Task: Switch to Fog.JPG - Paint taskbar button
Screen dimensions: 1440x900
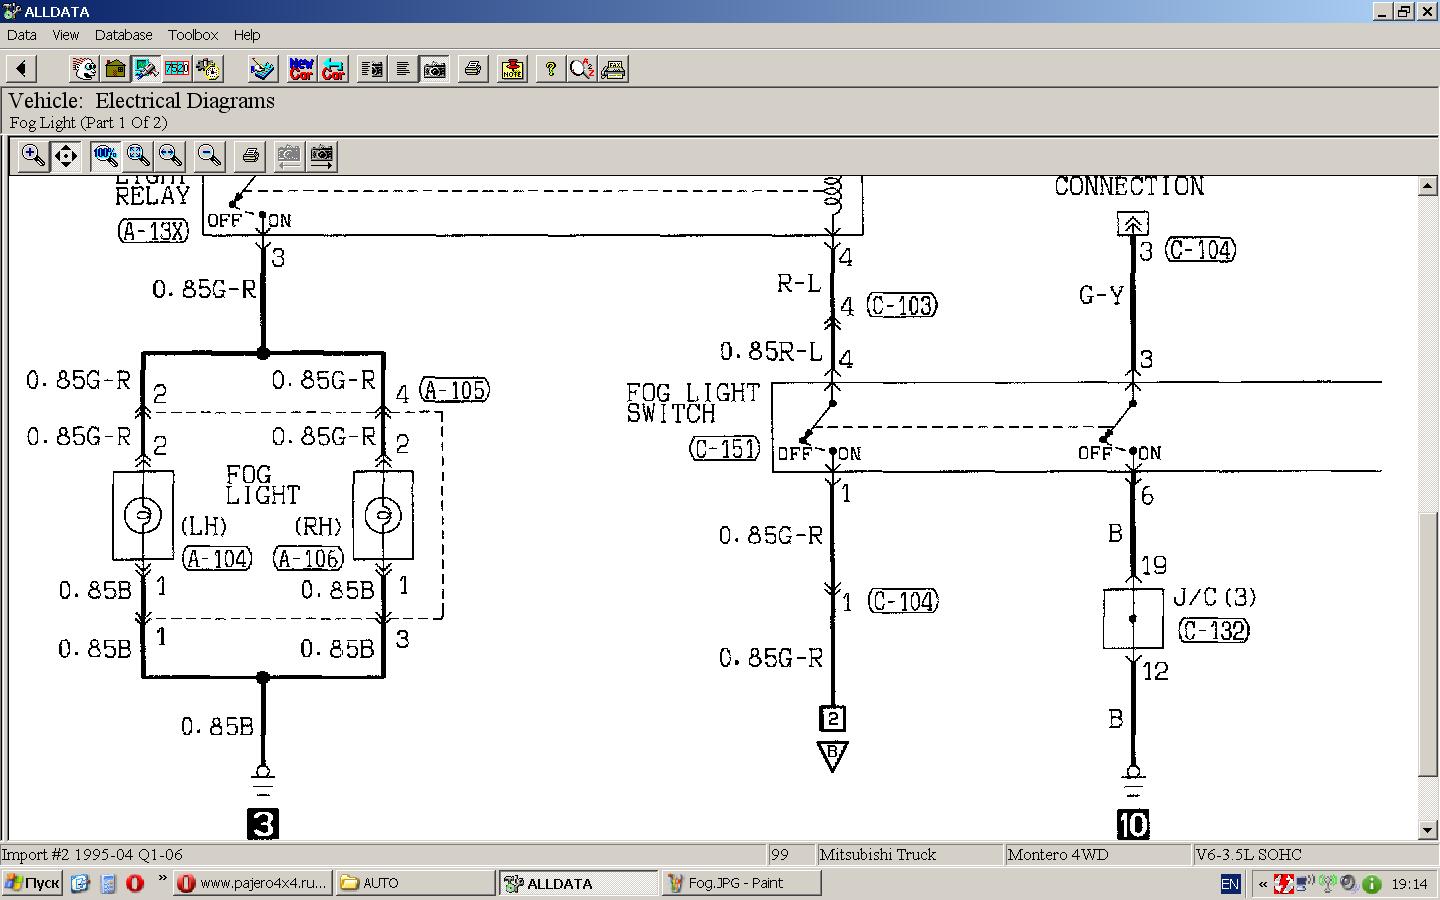Action: click(x=740, y=883)
